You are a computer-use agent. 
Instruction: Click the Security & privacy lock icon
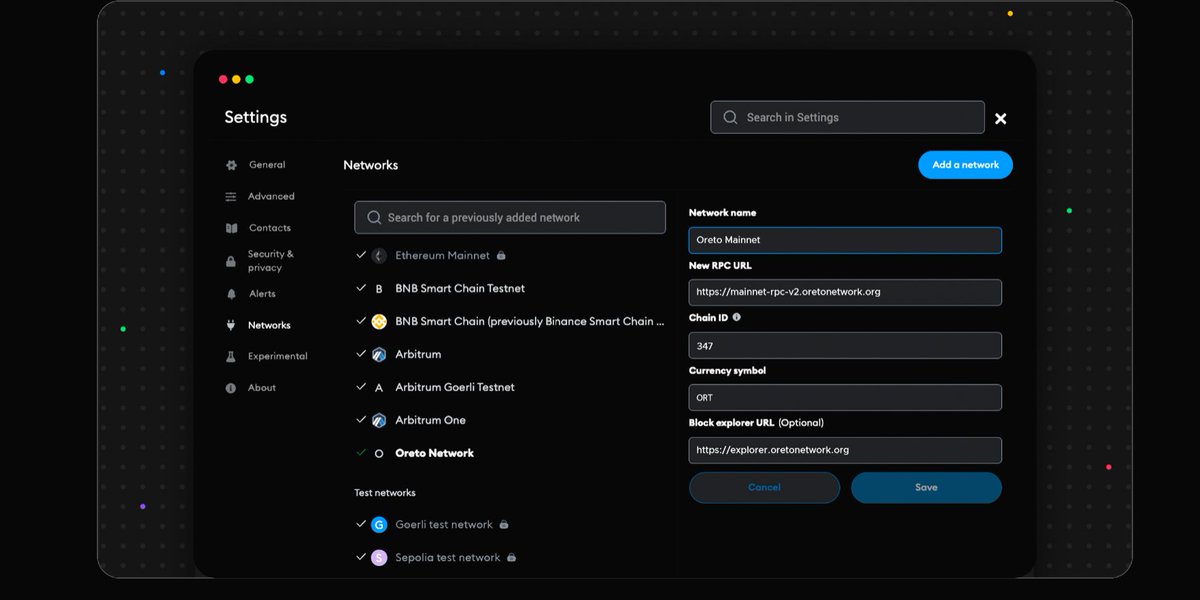(x=231, y=261)
